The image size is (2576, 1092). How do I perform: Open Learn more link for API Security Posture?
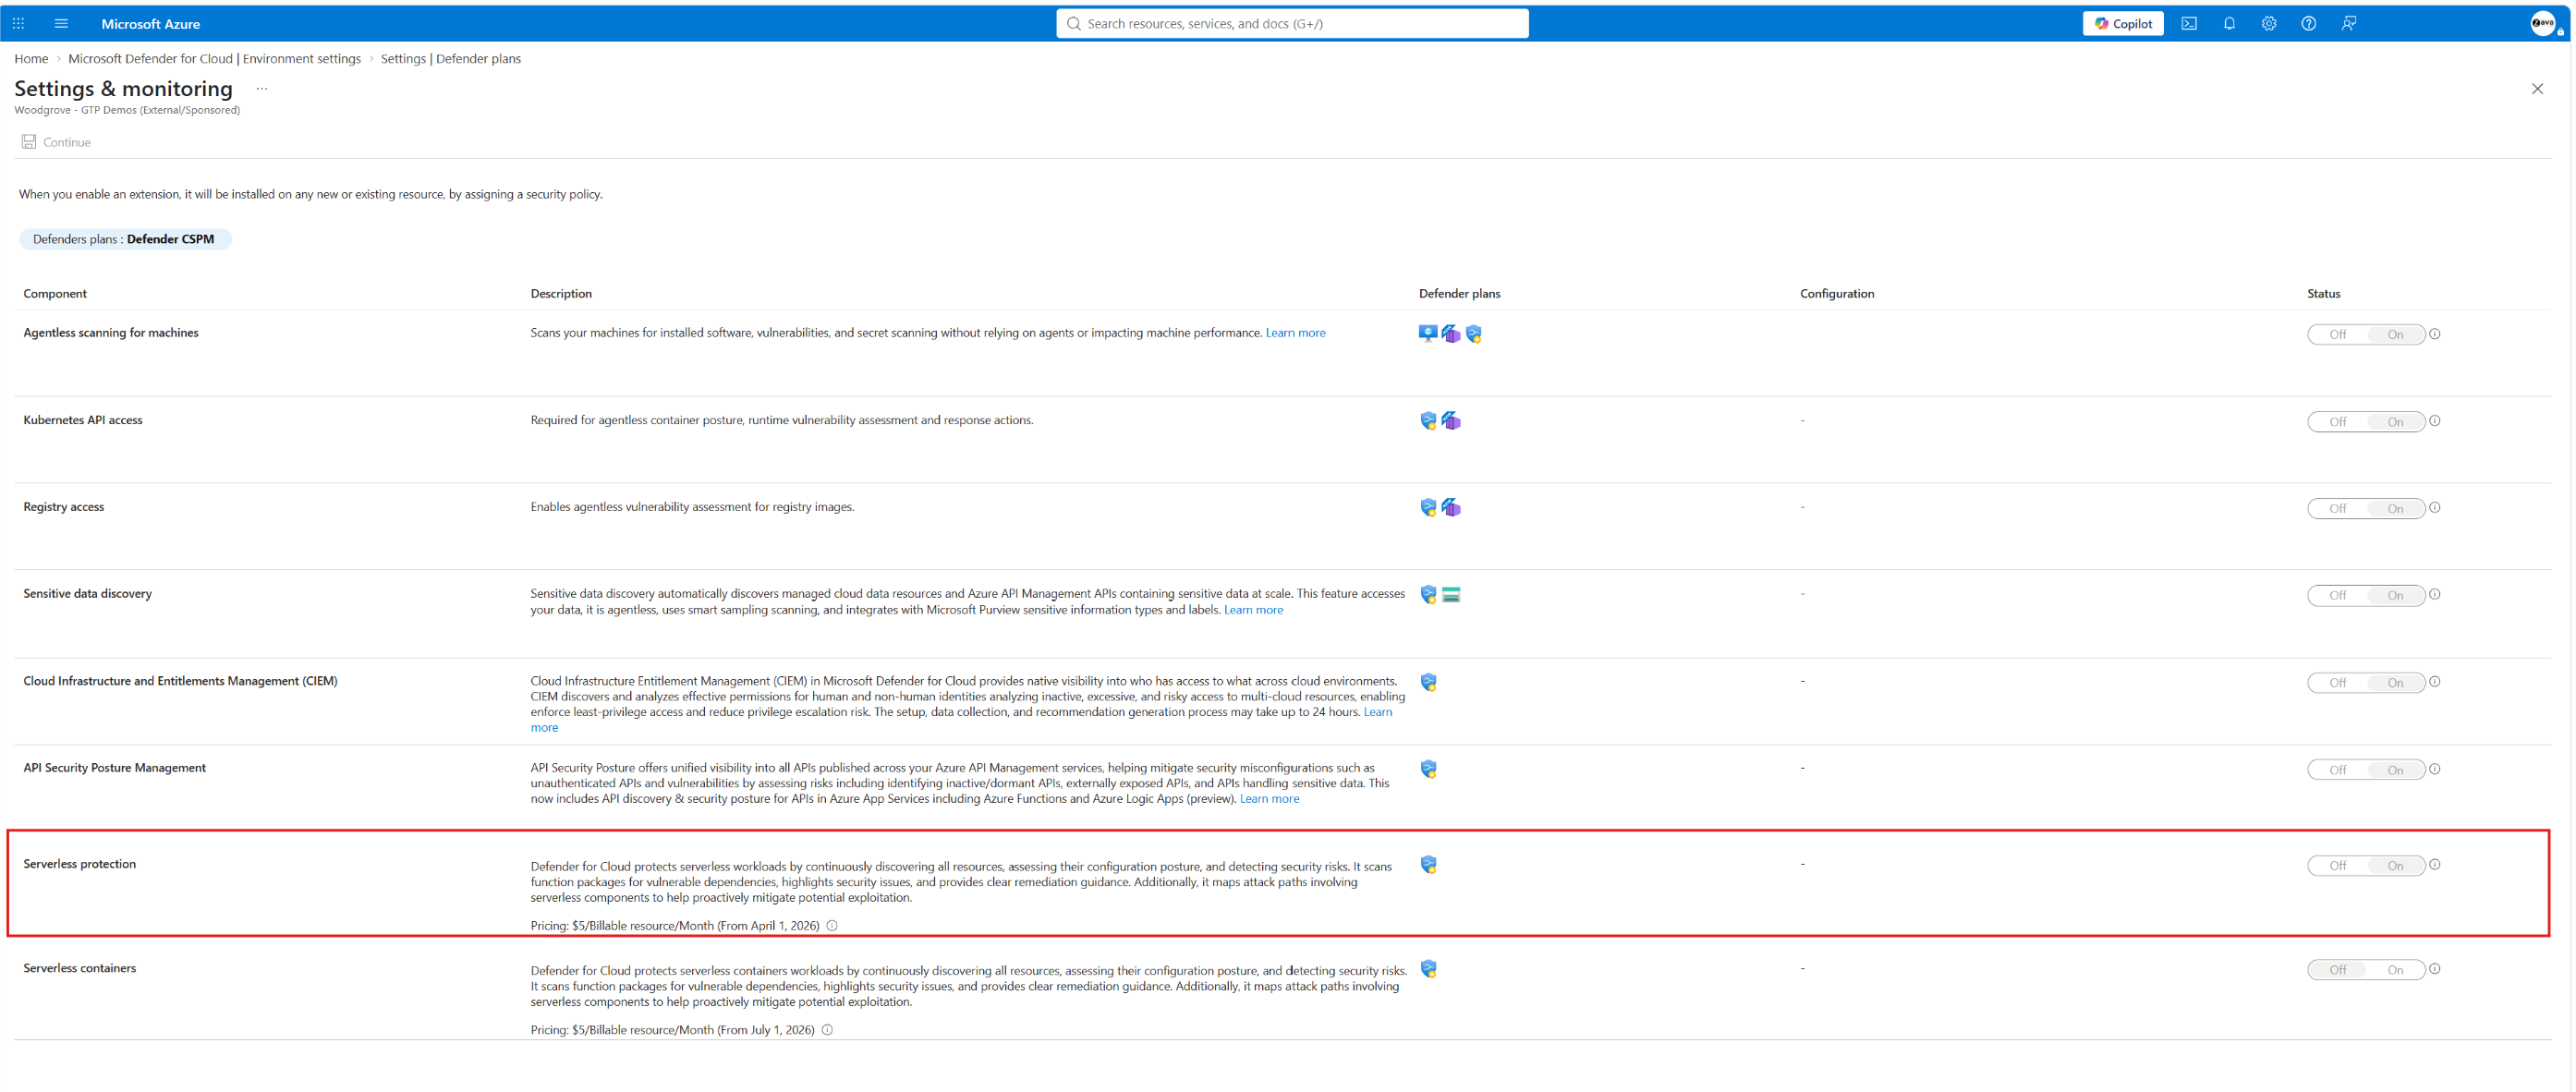(1269, 799)
